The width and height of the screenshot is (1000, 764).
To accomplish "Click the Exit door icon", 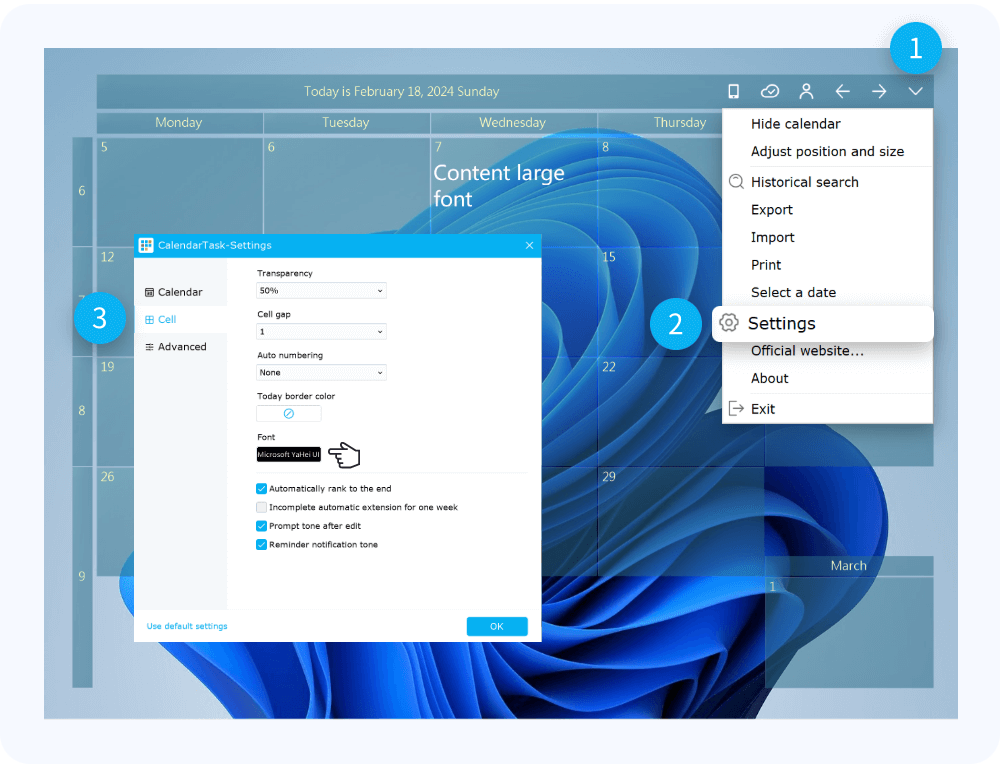I will [x=736, y=408].
